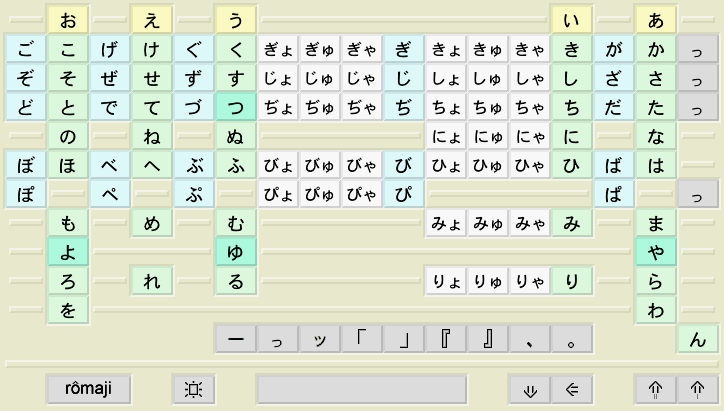Tap the びょ combination key

278,165
